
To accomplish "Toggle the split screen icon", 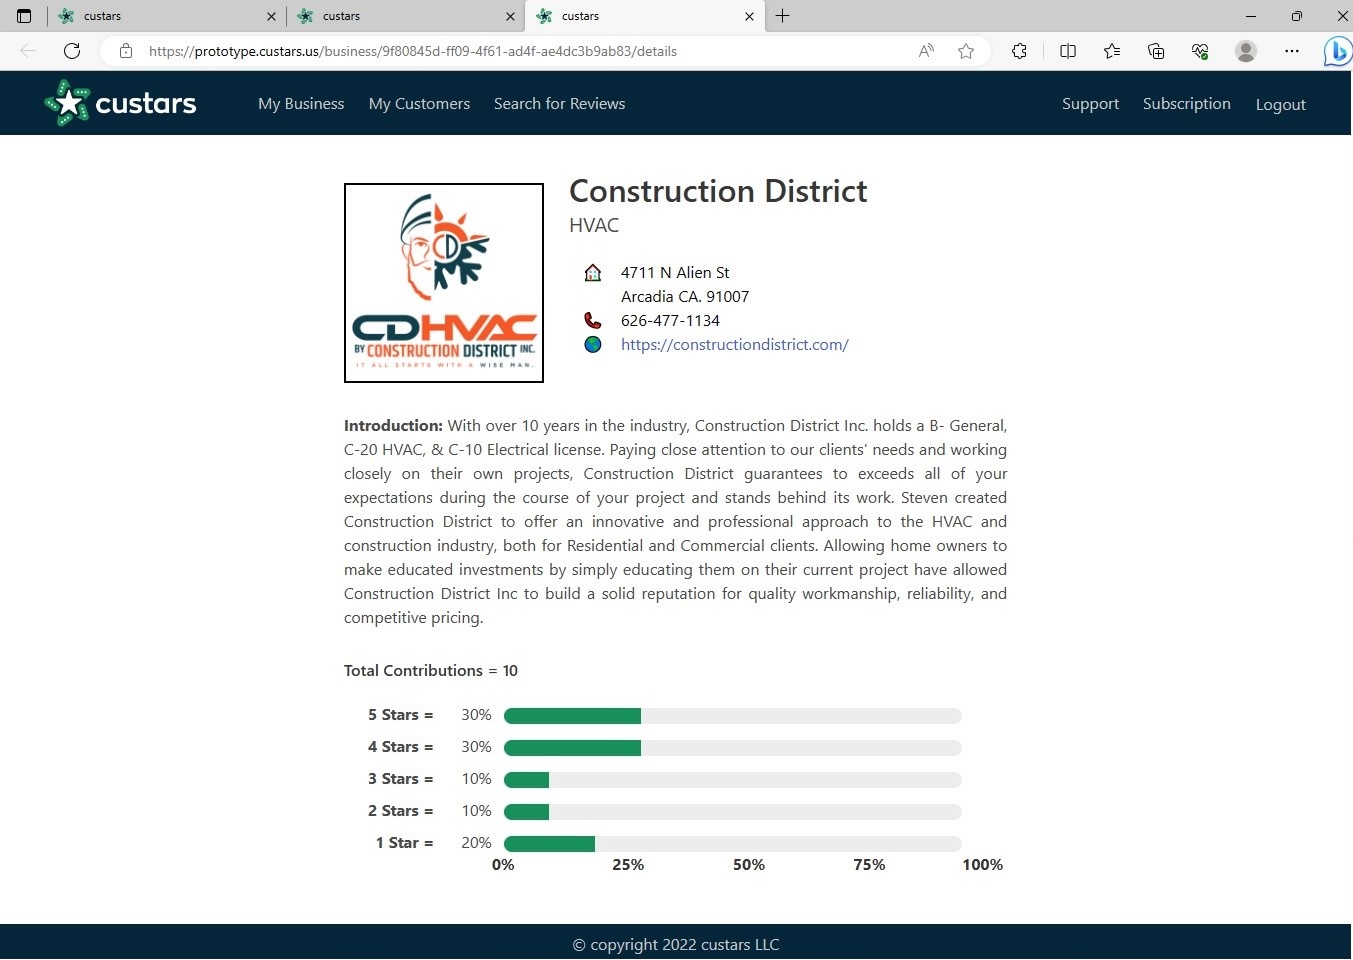I will click(x=1068, y=51).
